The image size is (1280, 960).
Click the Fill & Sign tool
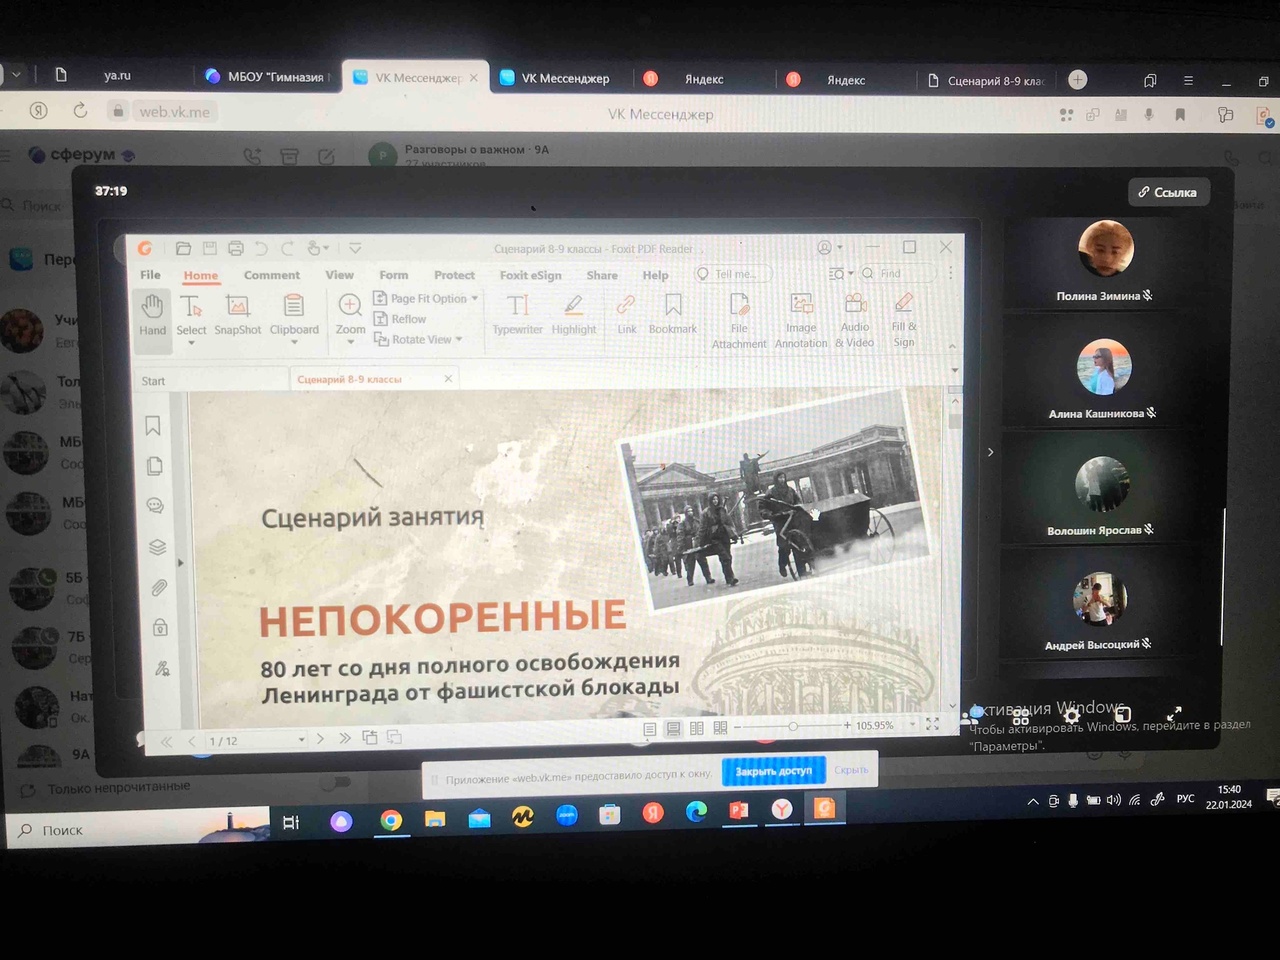click(x=904, y=320)
